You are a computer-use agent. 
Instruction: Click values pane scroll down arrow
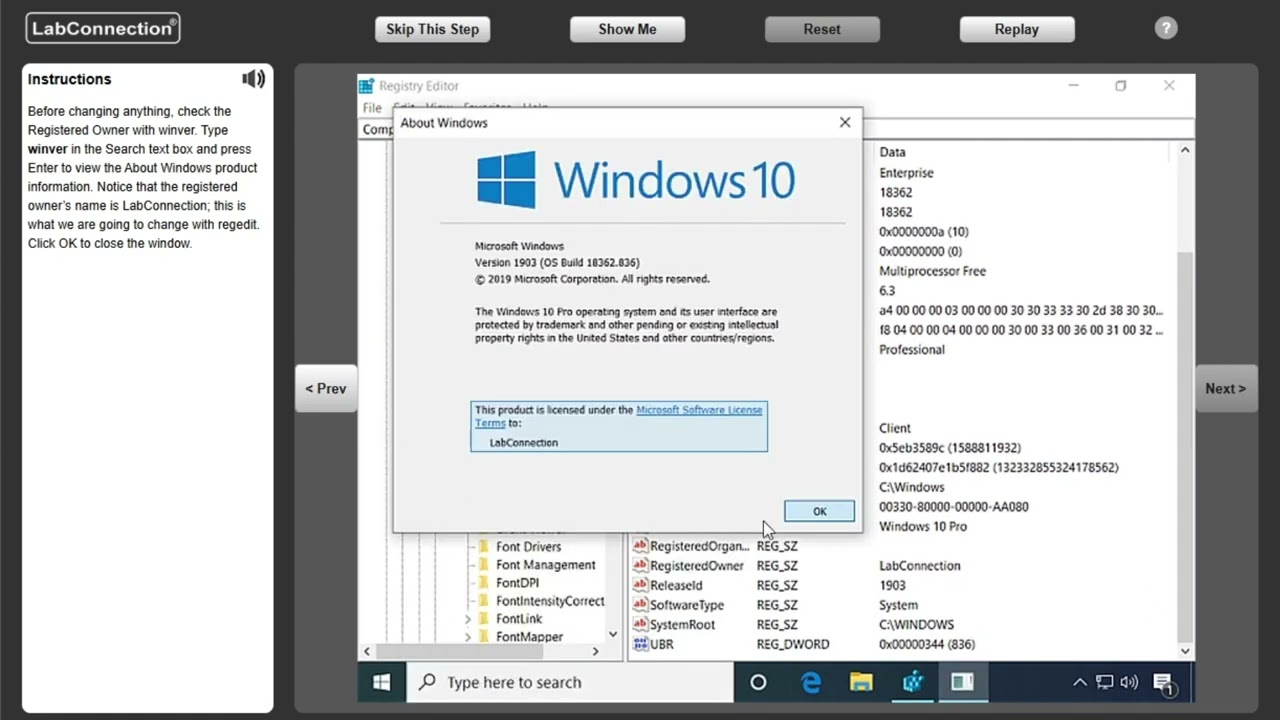click(x=1185, y=651)
